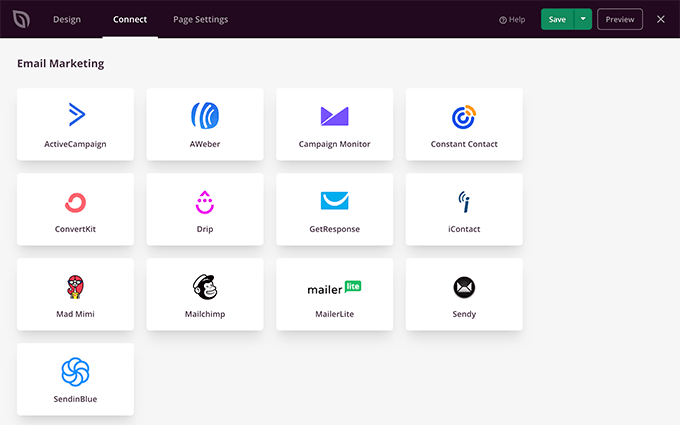
Task: Select the Mad Mimi label text
Action: pyautogui.click(x=75, y=314)
